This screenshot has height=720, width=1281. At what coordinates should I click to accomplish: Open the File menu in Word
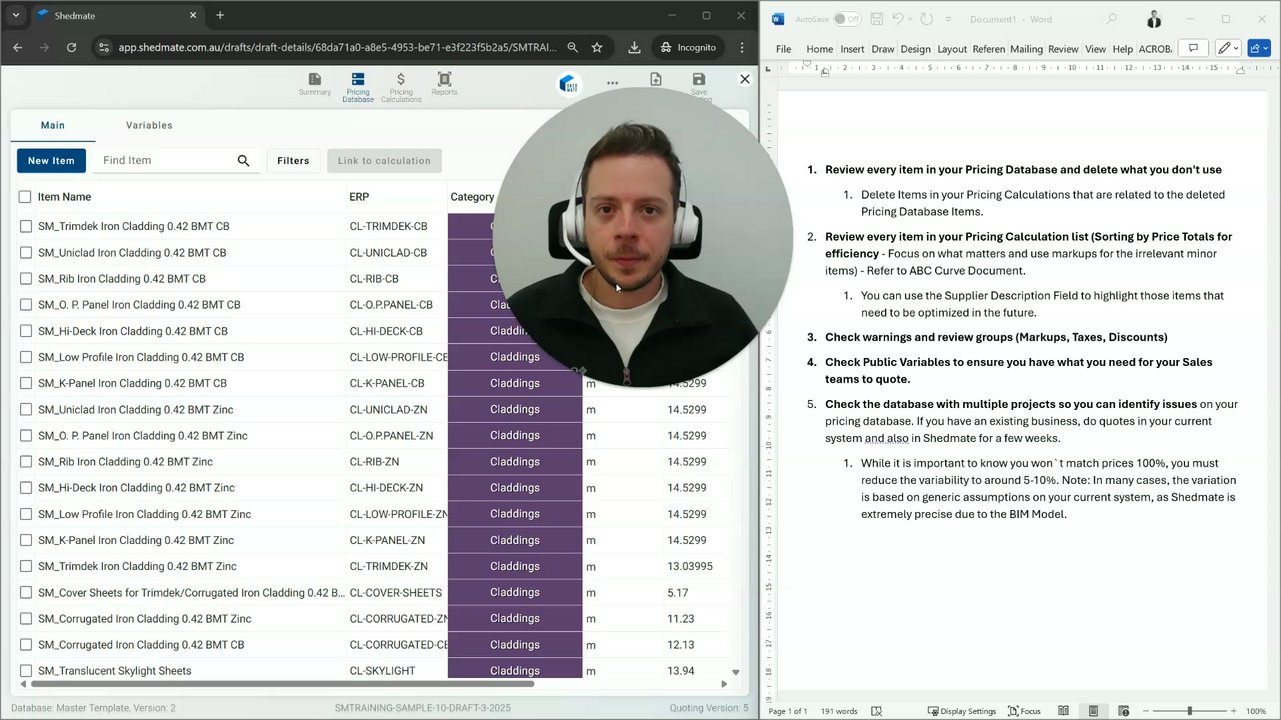tap(783, 49)
